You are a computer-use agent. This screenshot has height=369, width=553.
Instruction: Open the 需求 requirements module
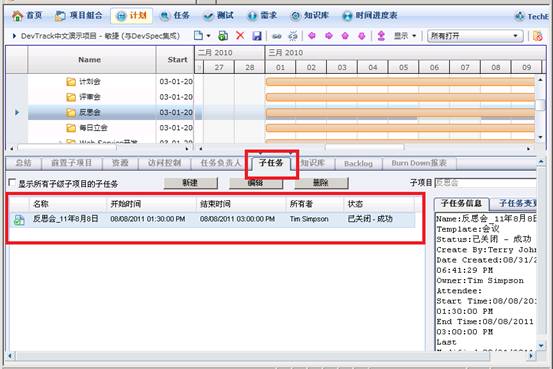click(x=262, y=16)
